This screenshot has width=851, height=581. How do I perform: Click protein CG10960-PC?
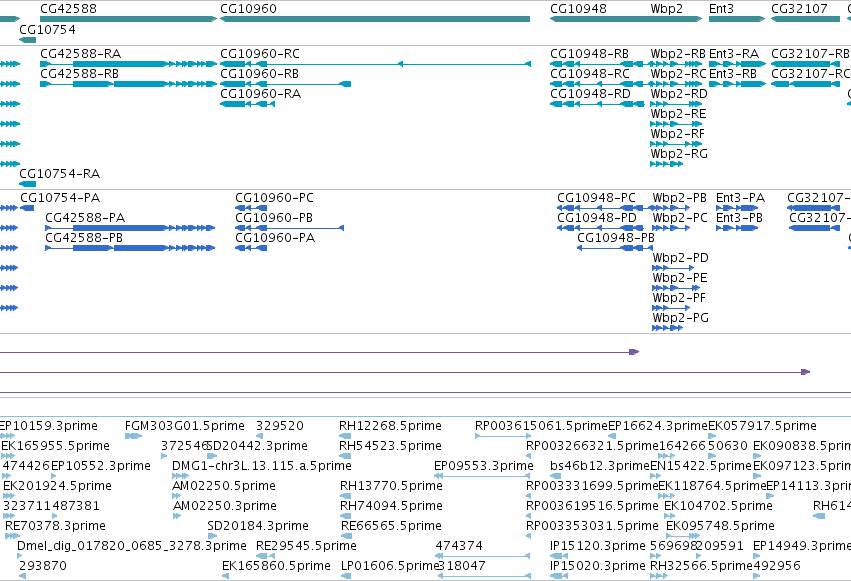(x=275, y=198)
